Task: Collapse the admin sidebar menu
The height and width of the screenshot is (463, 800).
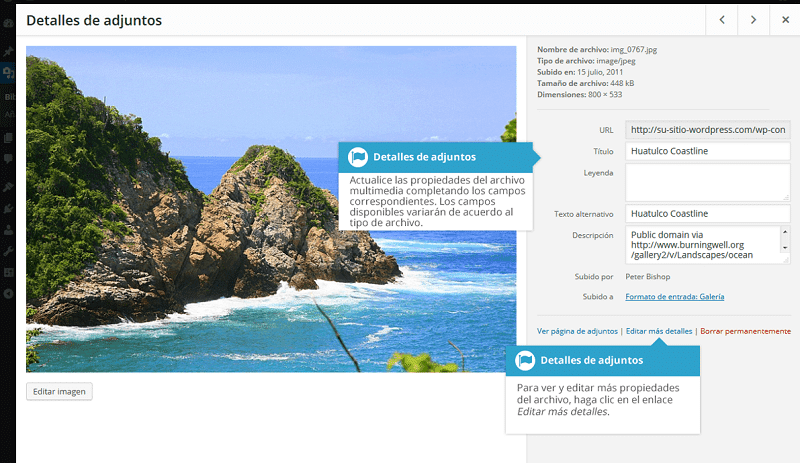Action: coord(8,294)
